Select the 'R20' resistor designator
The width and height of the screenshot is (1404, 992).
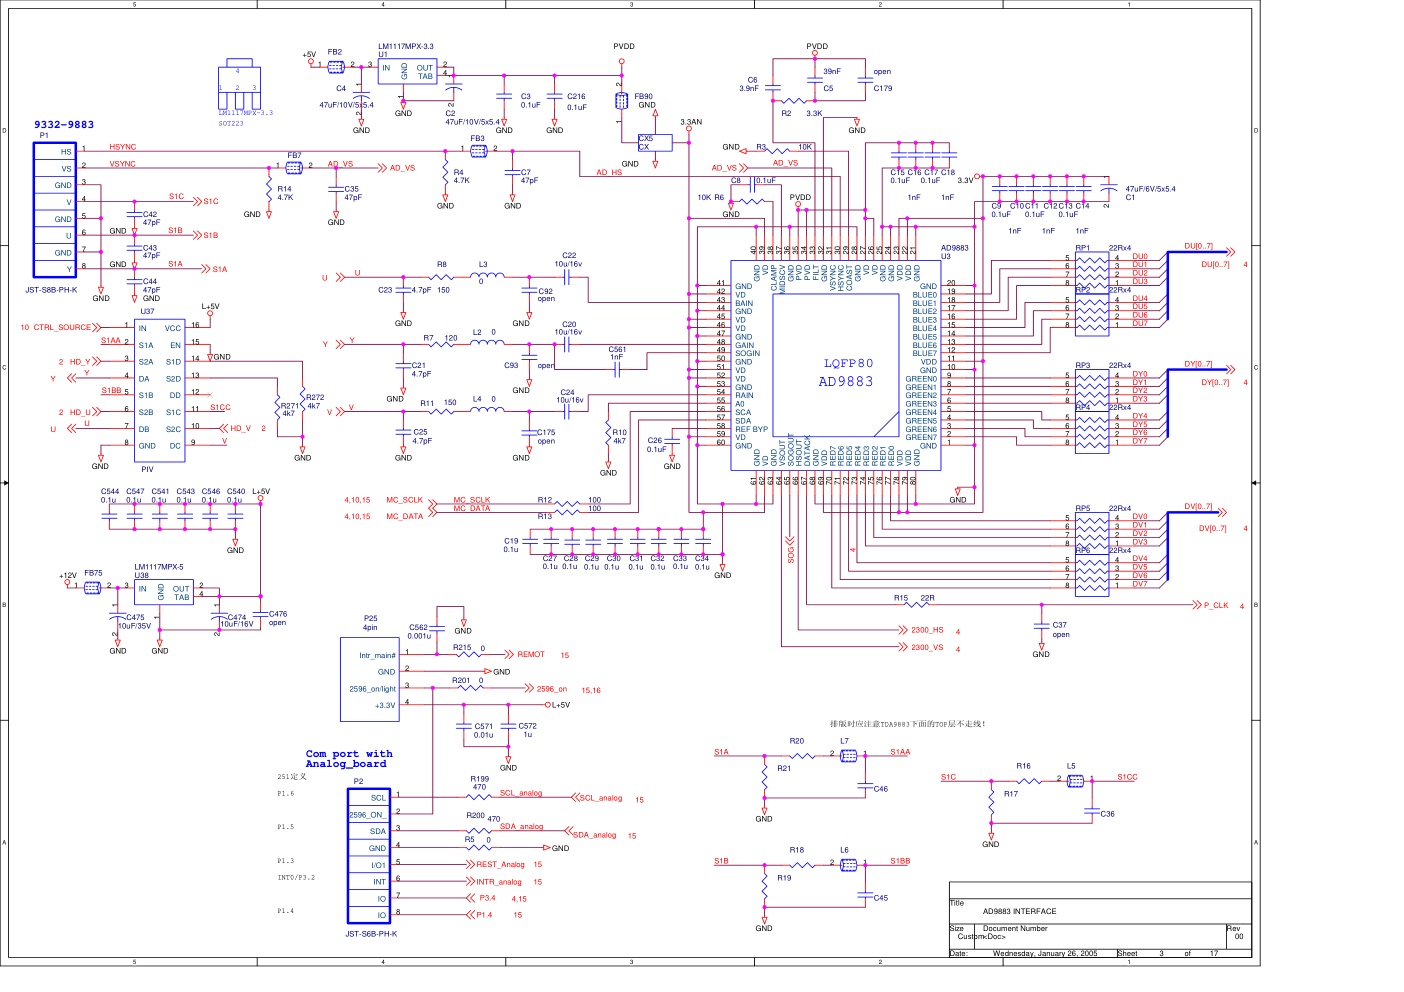click(x=796, y=741)
